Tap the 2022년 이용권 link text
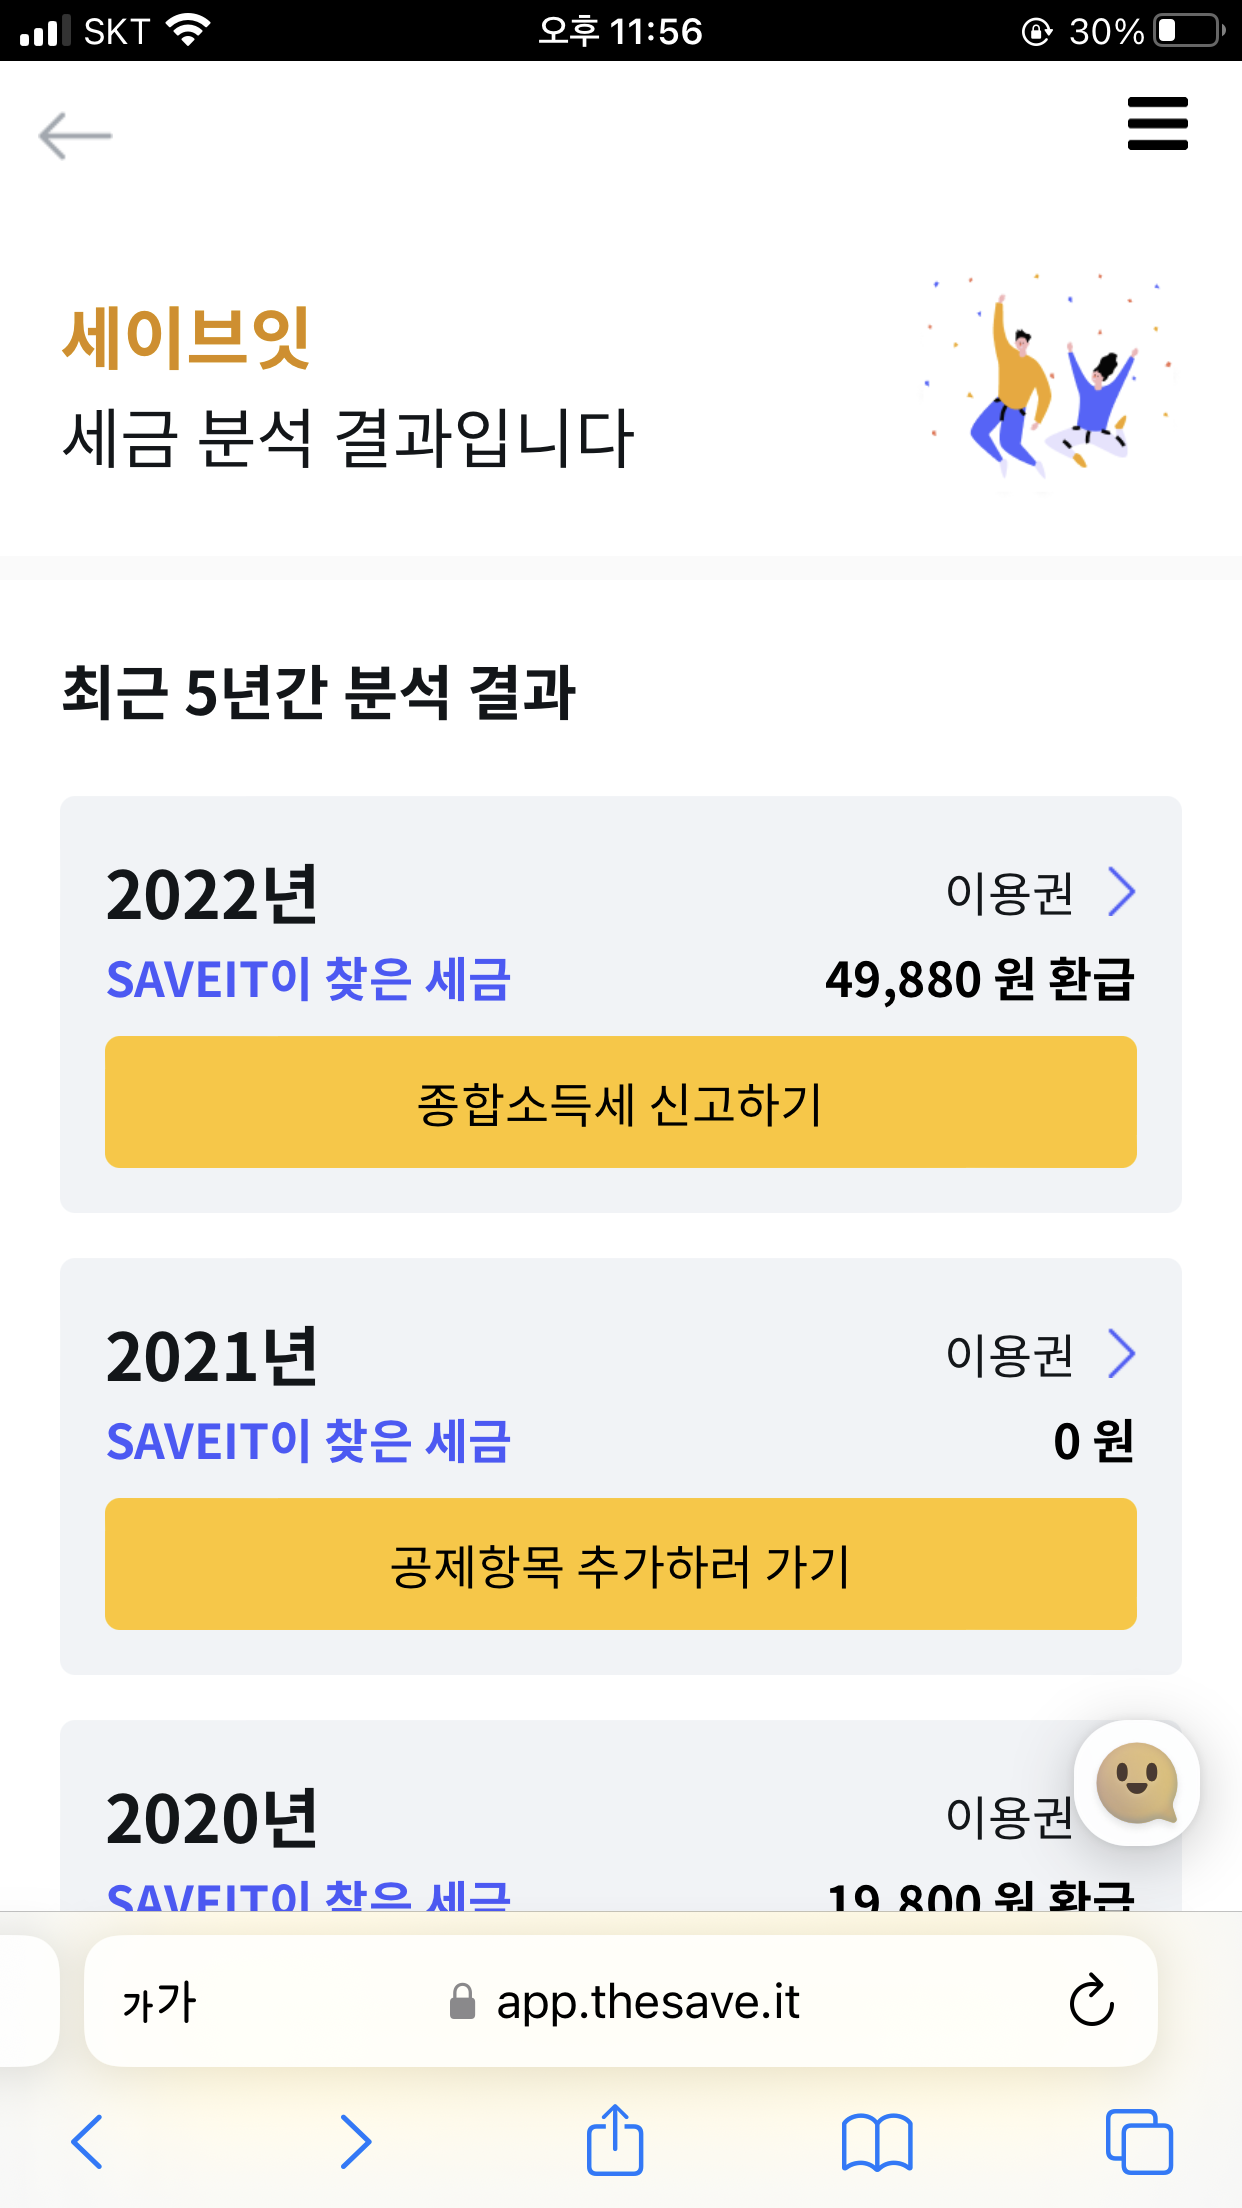This screenshot has height=2208, width=1242. tap(1009, 893)
